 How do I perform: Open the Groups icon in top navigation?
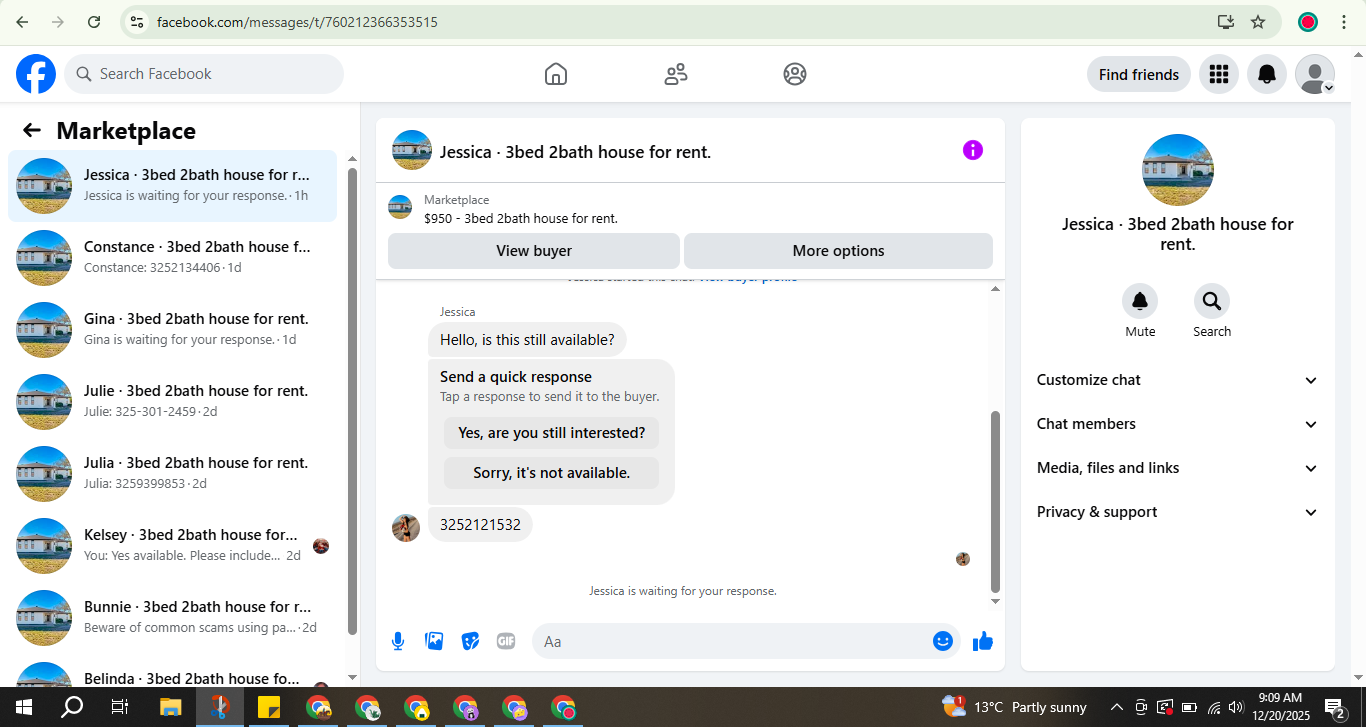[795, 74]
